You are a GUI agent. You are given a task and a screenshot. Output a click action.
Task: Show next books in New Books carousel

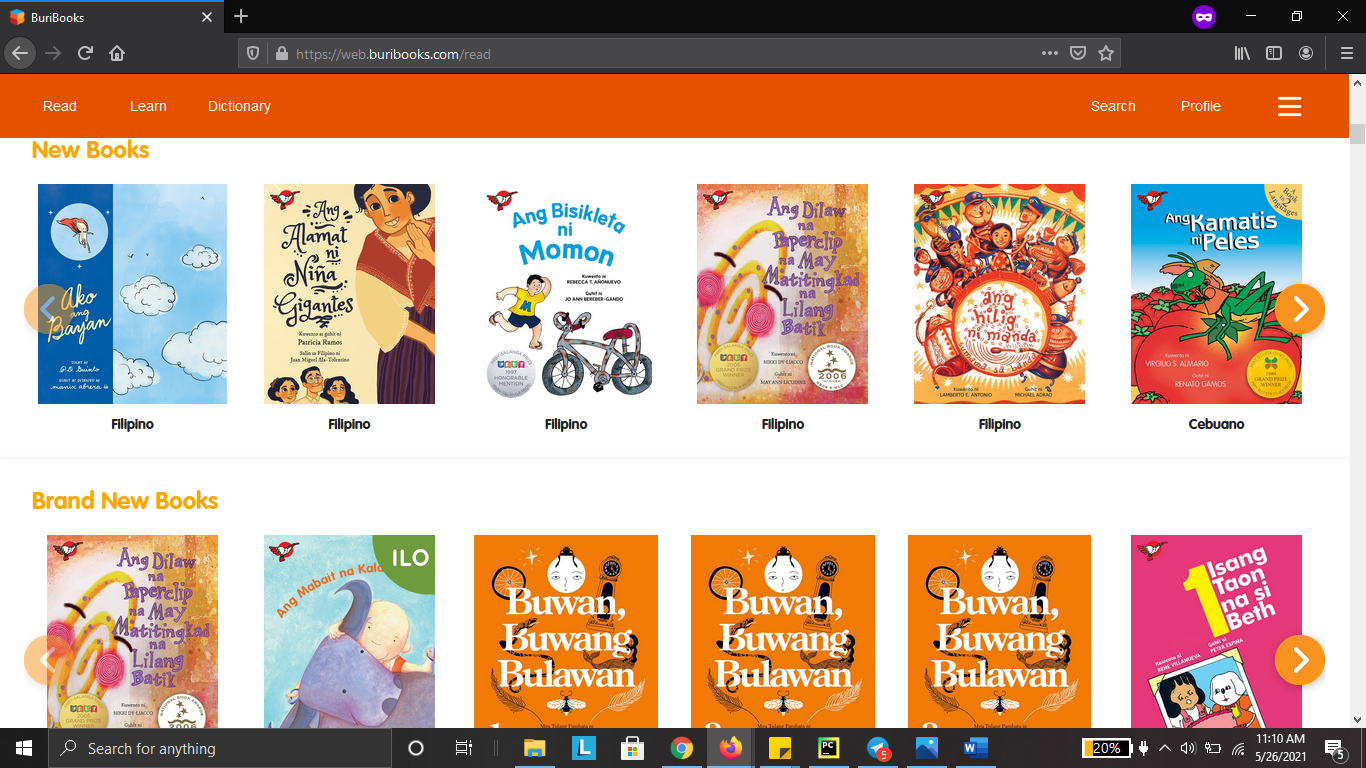[1300, 309]
